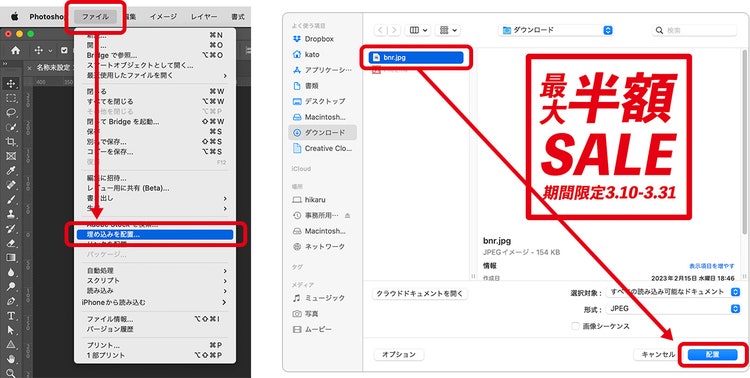Choose 1部プリント menu entry
The height and width of the screenshot is (378, 750).
(x=155, y=356)
